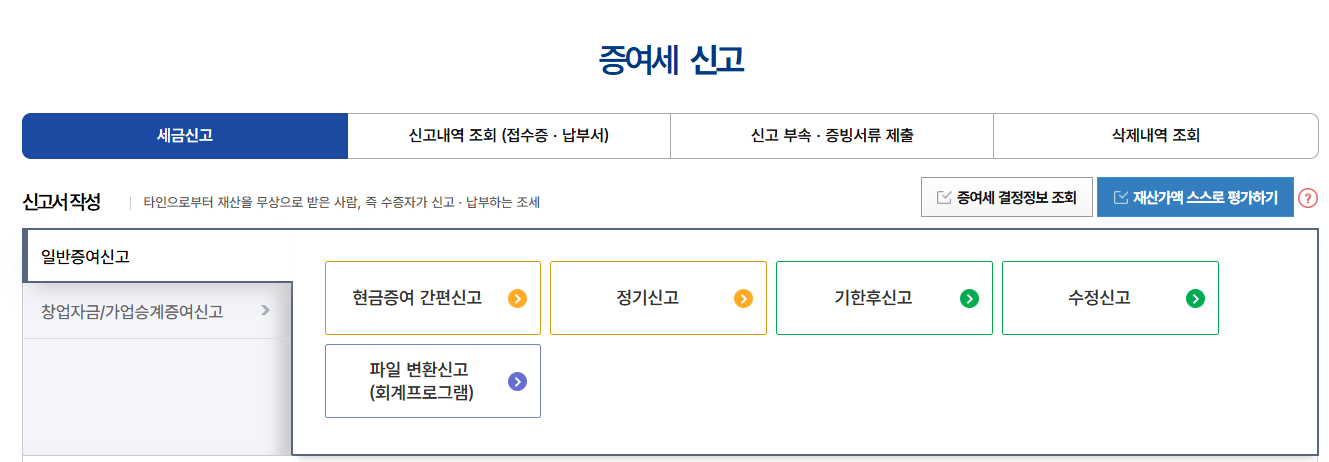Open the 신고 부속 · 증빙서류 제출 tab

pyautogui.click(x=832, y=136)
